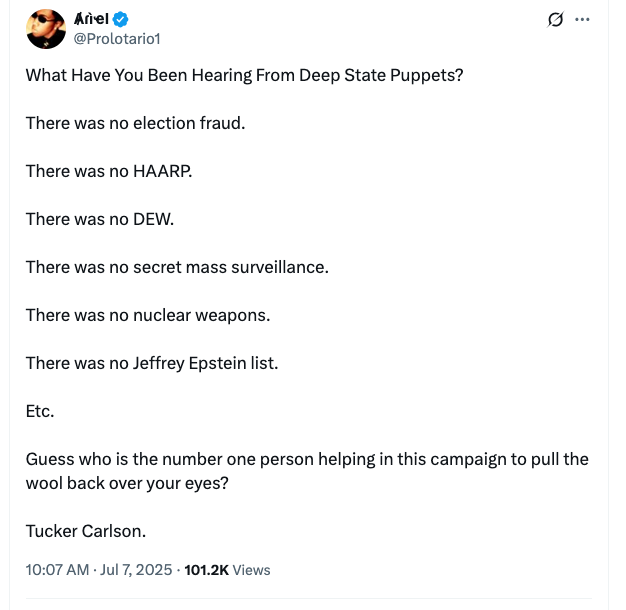This screenshot has height=610, width=626.
Task: Click the Grok explain-post icon
Action: click(556, 20)
